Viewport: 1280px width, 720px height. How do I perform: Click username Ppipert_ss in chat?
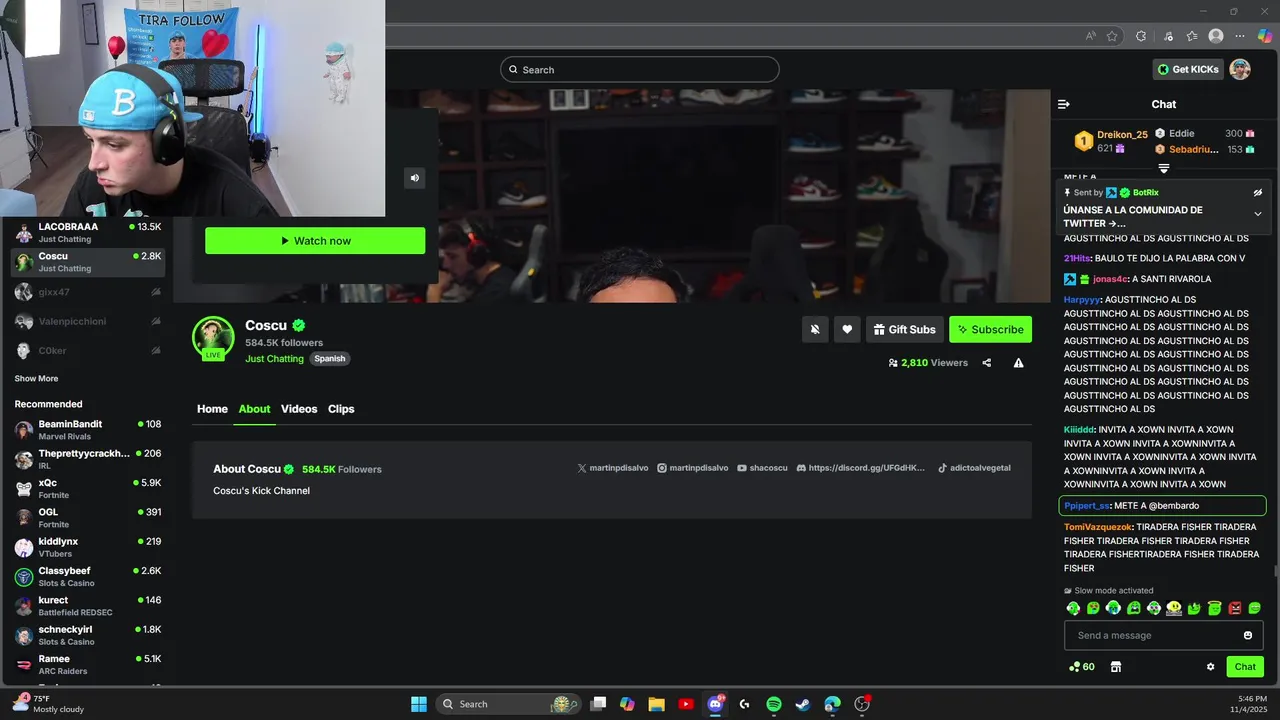(1086, 506)
